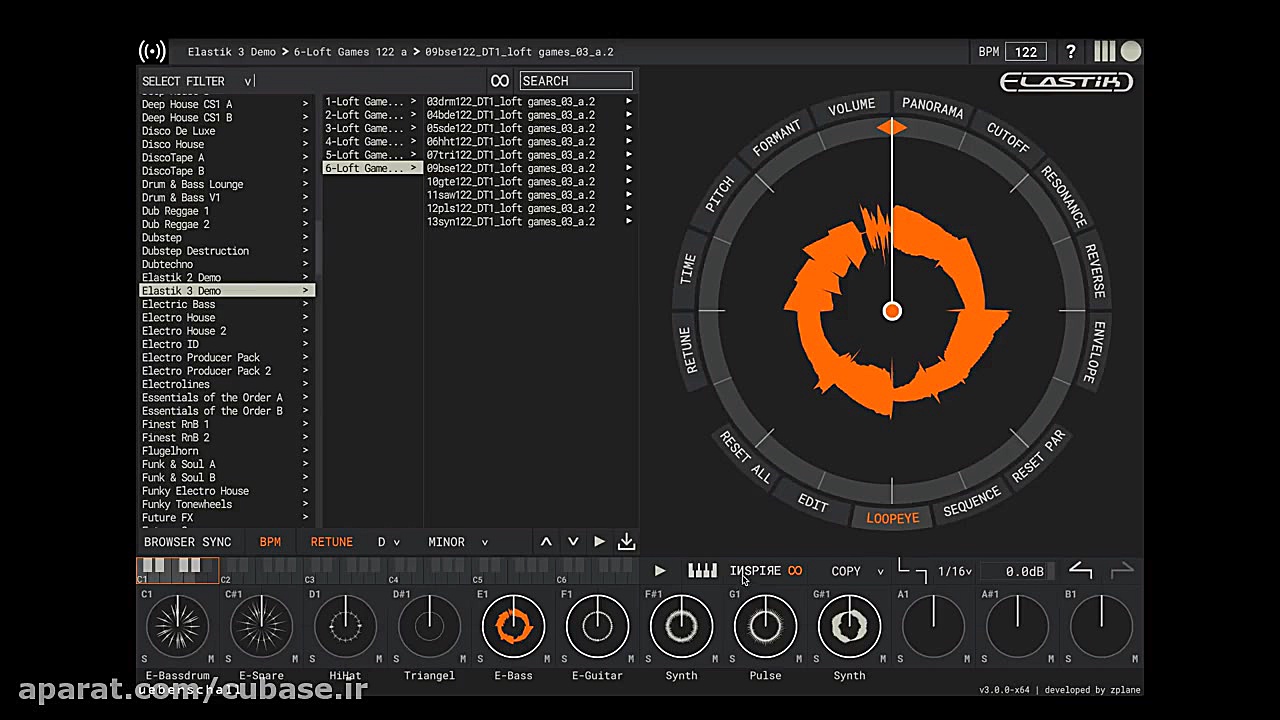
Task: Solo the E-Bassdrum C1 pad
Action: (144, 659)
